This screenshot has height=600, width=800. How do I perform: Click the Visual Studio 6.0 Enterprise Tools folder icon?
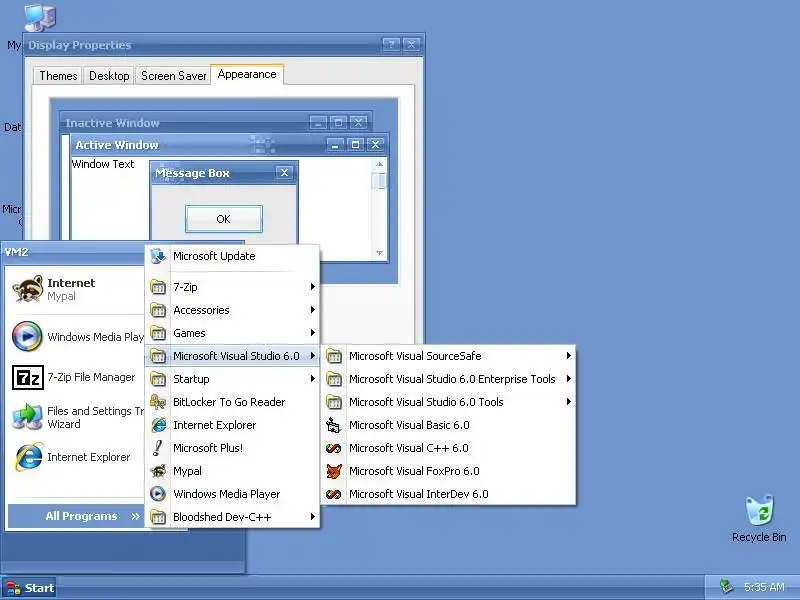tap(334, 379)
